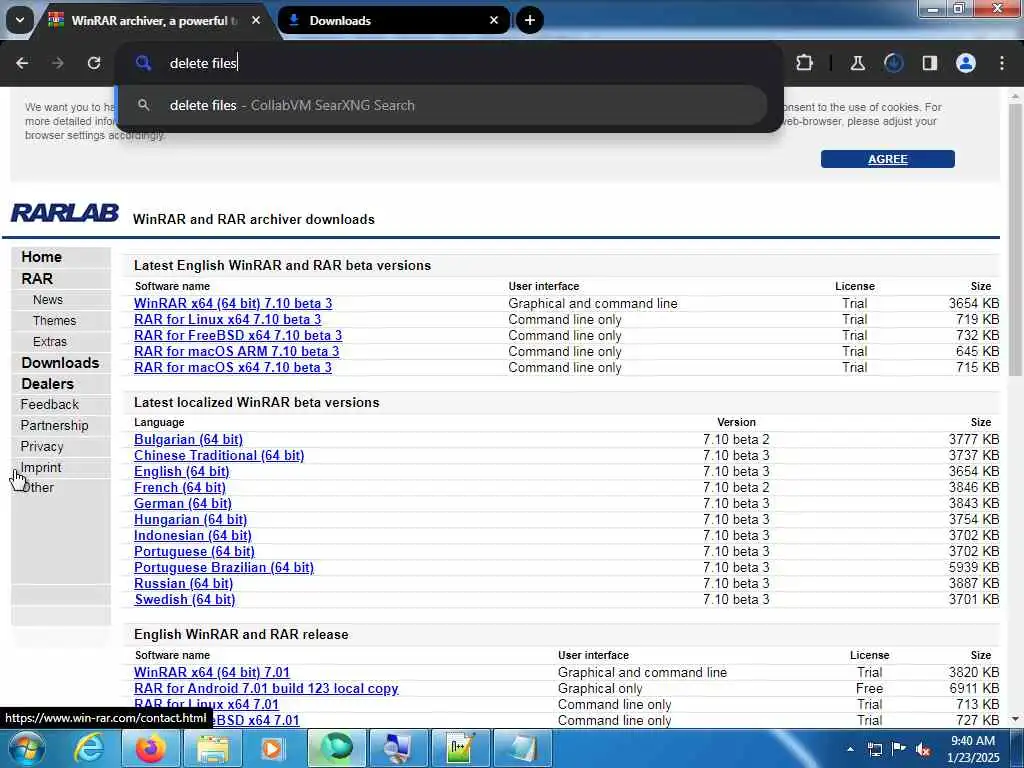This screenshot has width=1024, height=768.
Task: Open News in the sidebar
Action: point(48,300)
